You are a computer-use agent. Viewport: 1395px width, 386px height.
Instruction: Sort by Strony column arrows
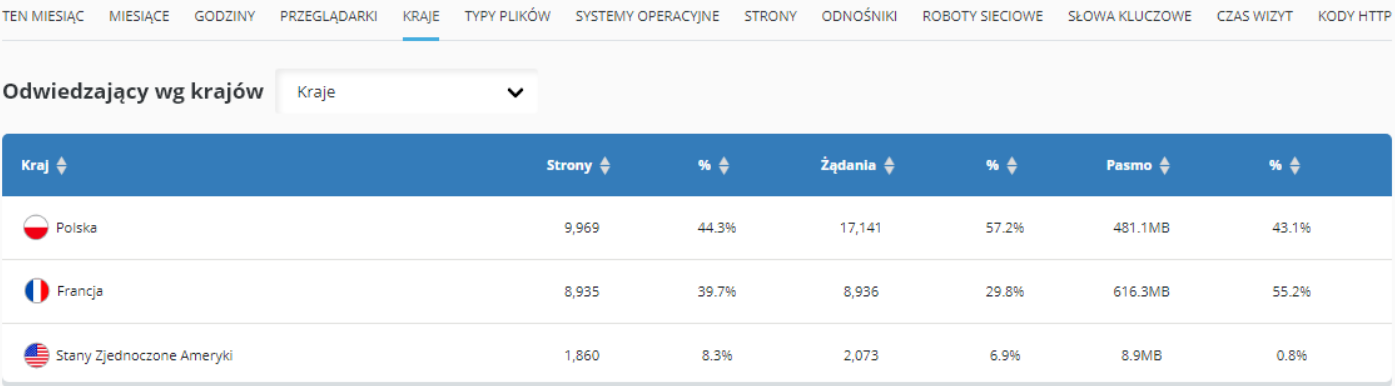click(604, 166)
